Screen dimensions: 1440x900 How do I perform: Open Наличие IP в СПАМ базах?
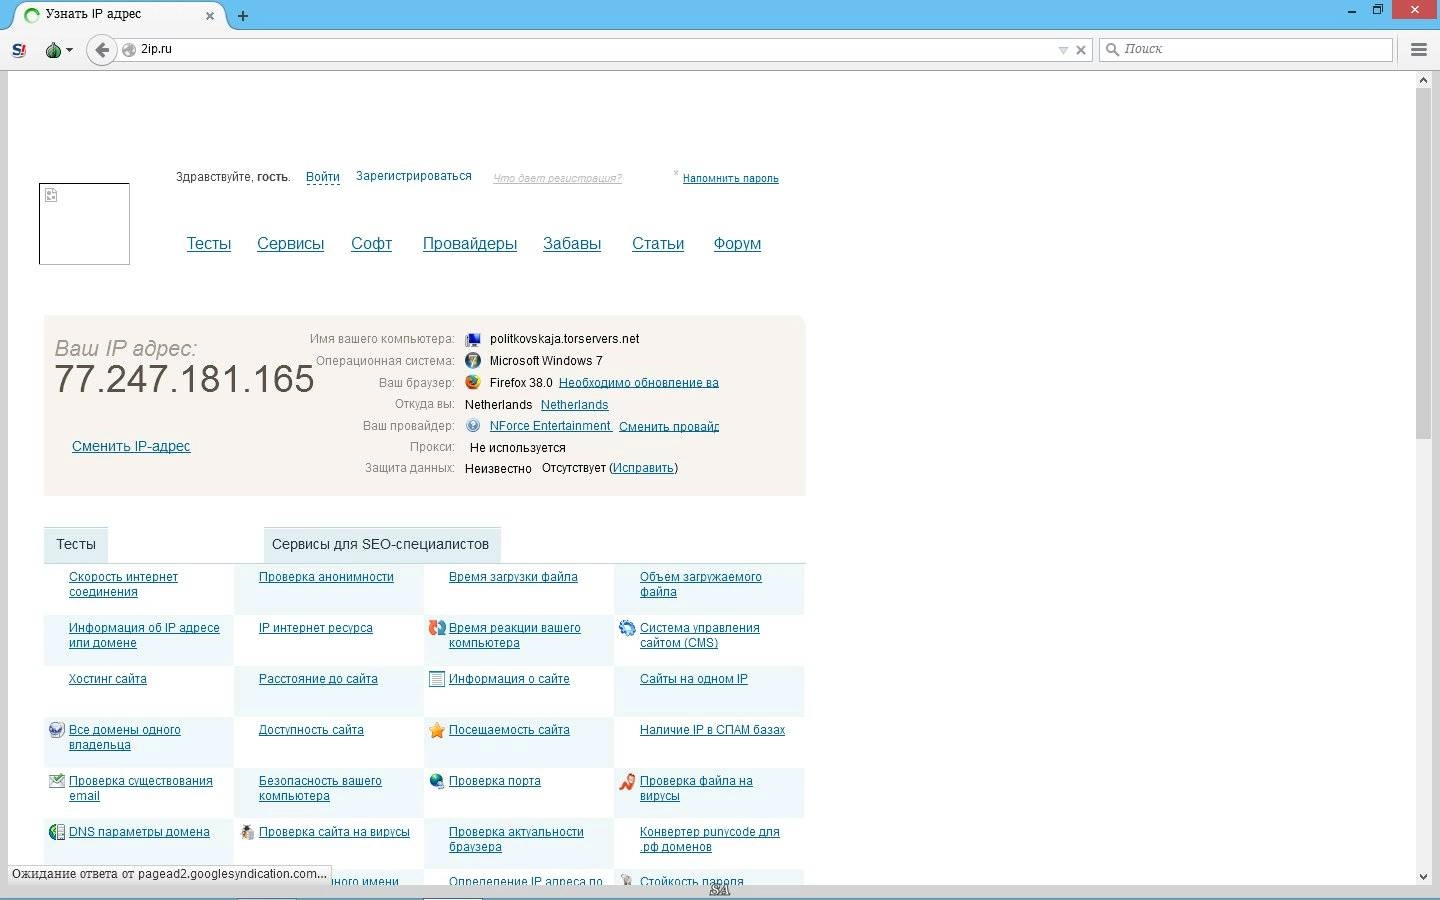tap(712, 730)
